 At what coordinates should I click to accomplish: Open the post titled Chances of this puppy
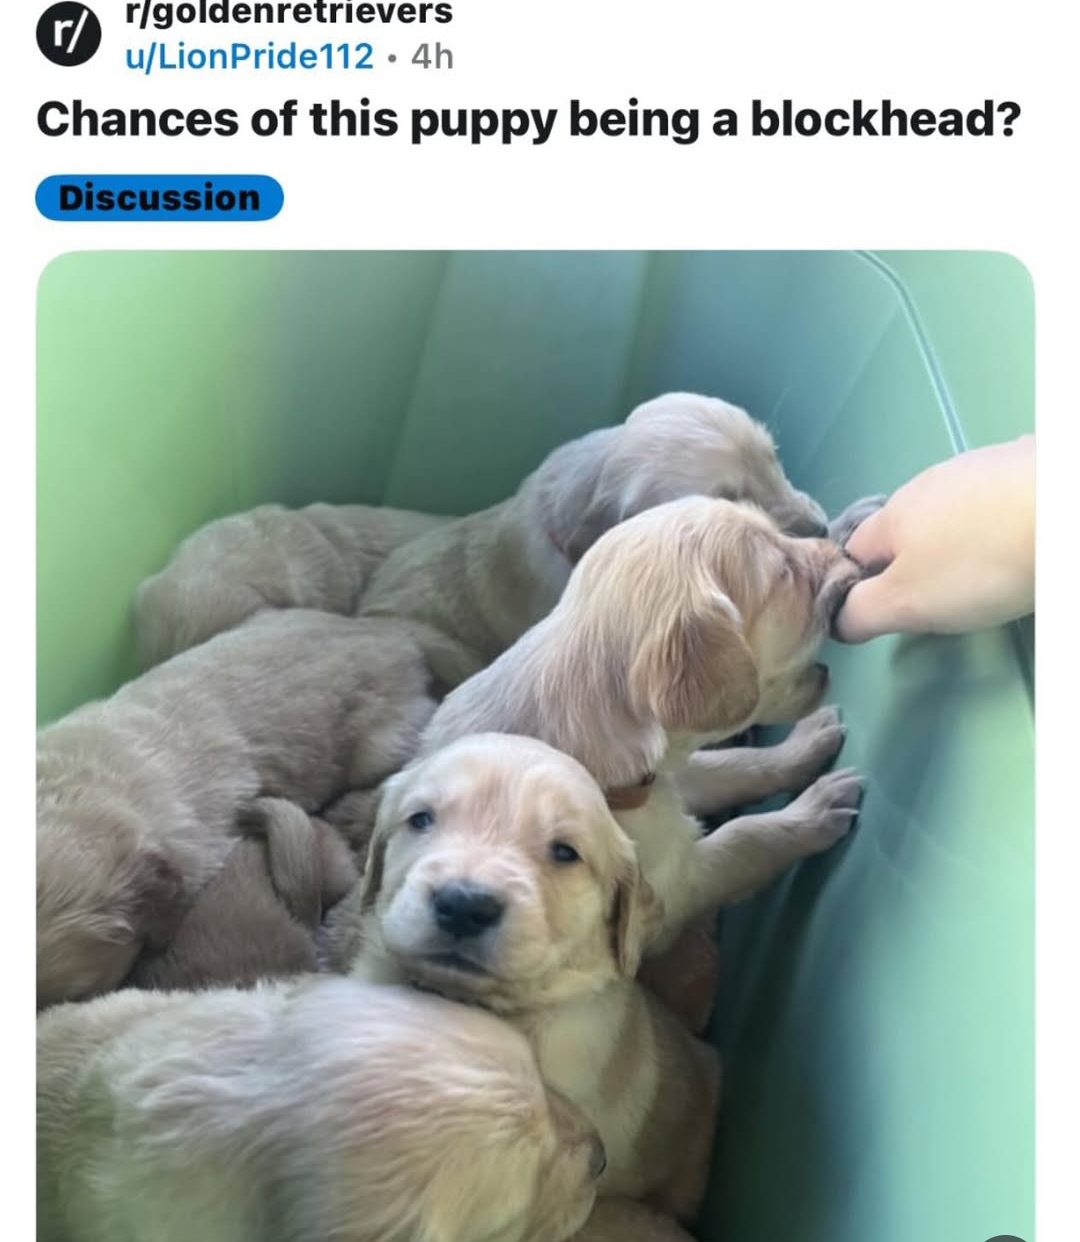coord(528,120)
